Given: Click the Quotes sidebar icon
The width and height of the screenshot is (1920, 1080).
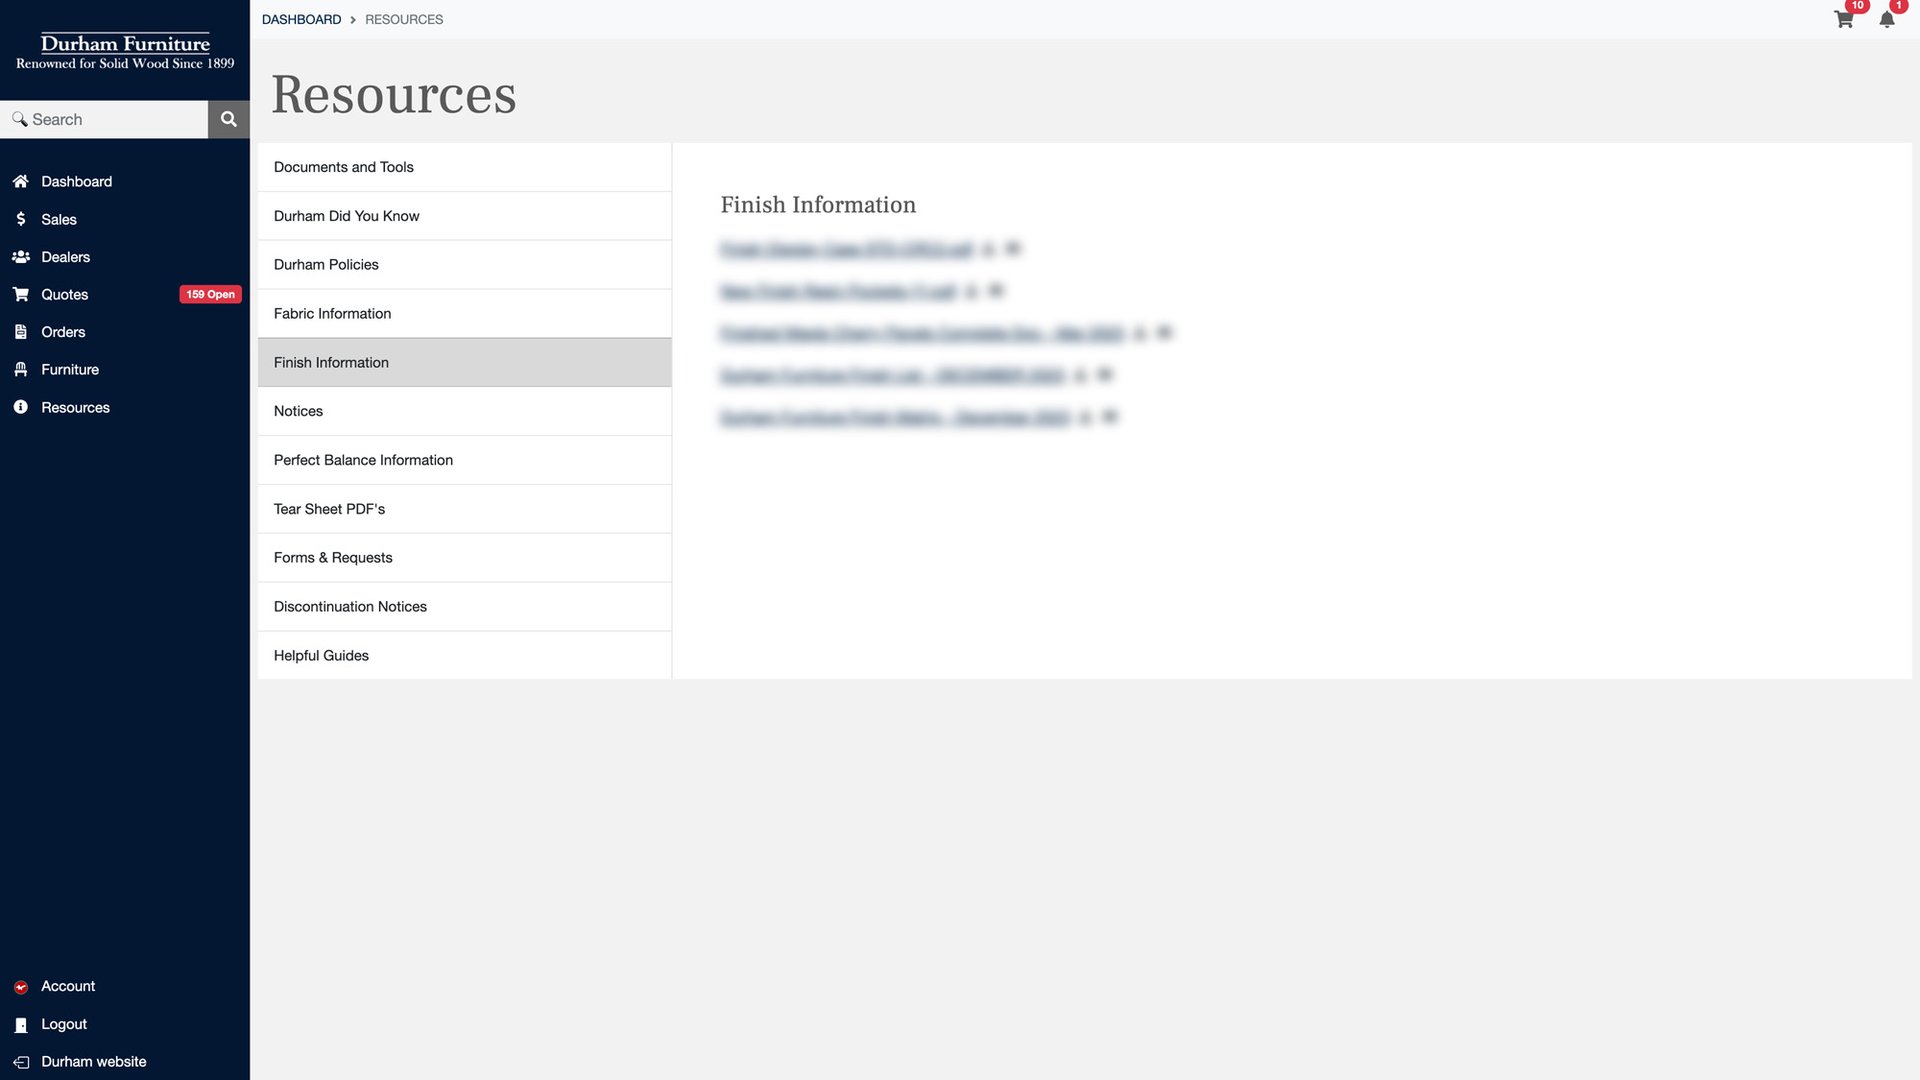Looking at the screenshot, I should tap(18, 294).
